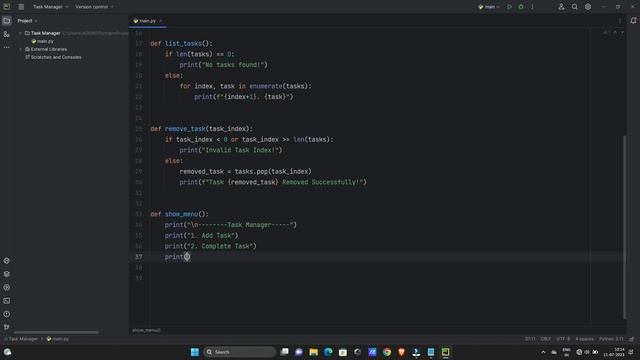Open Search Everywhere magnifier
The width and height of the screenshot is (640, 360).
point(575,7)
